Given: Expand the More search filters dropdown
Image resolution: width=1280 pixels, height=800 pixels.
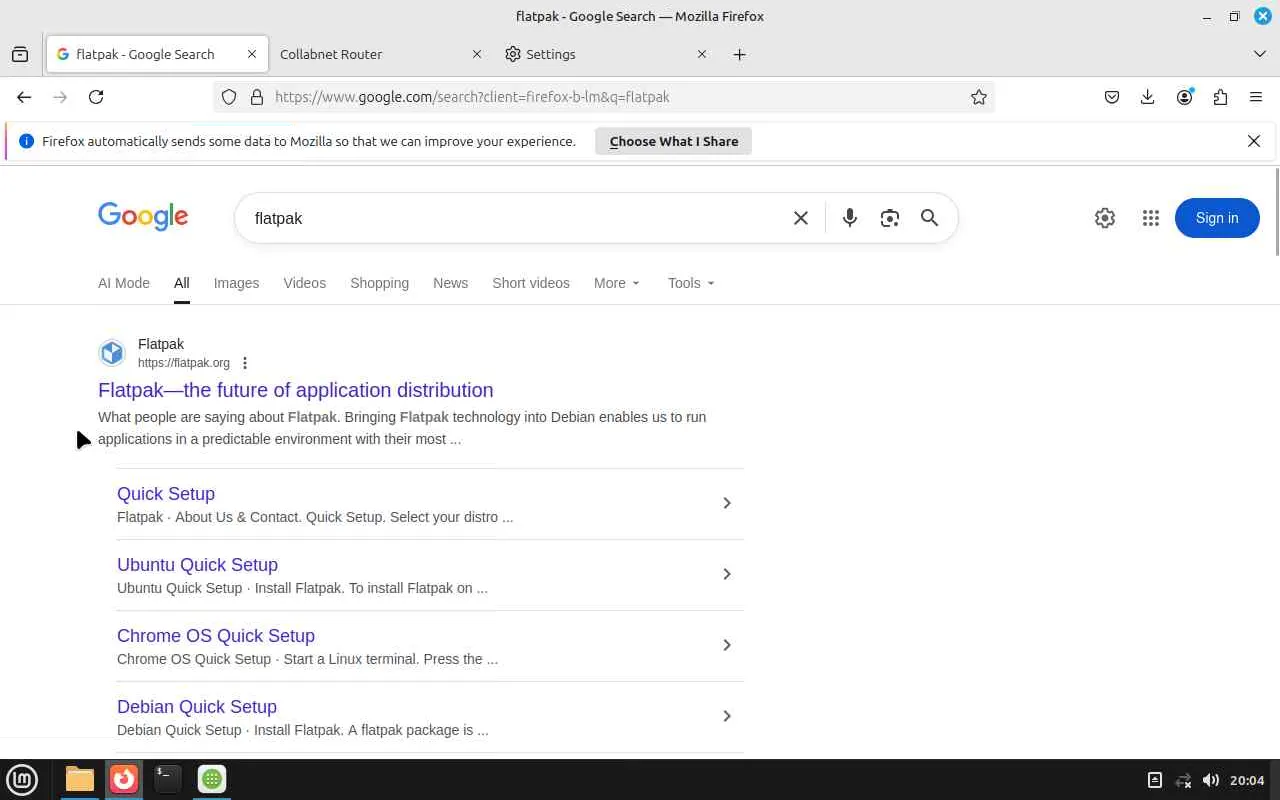Looking at the screenshot, I should point(616,283).
